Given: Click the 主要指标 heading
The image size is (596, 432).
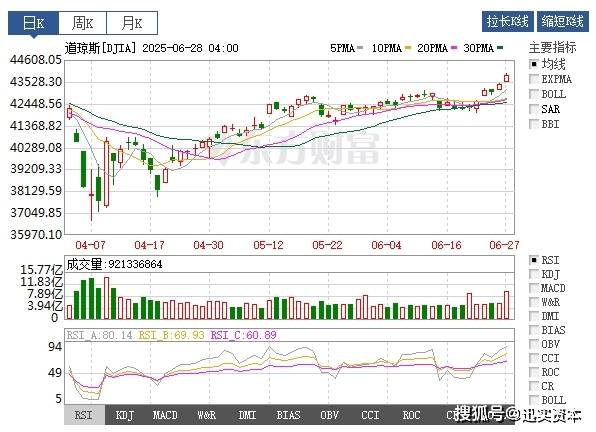Looking at the screenshot, I should [x=552, y=47].
